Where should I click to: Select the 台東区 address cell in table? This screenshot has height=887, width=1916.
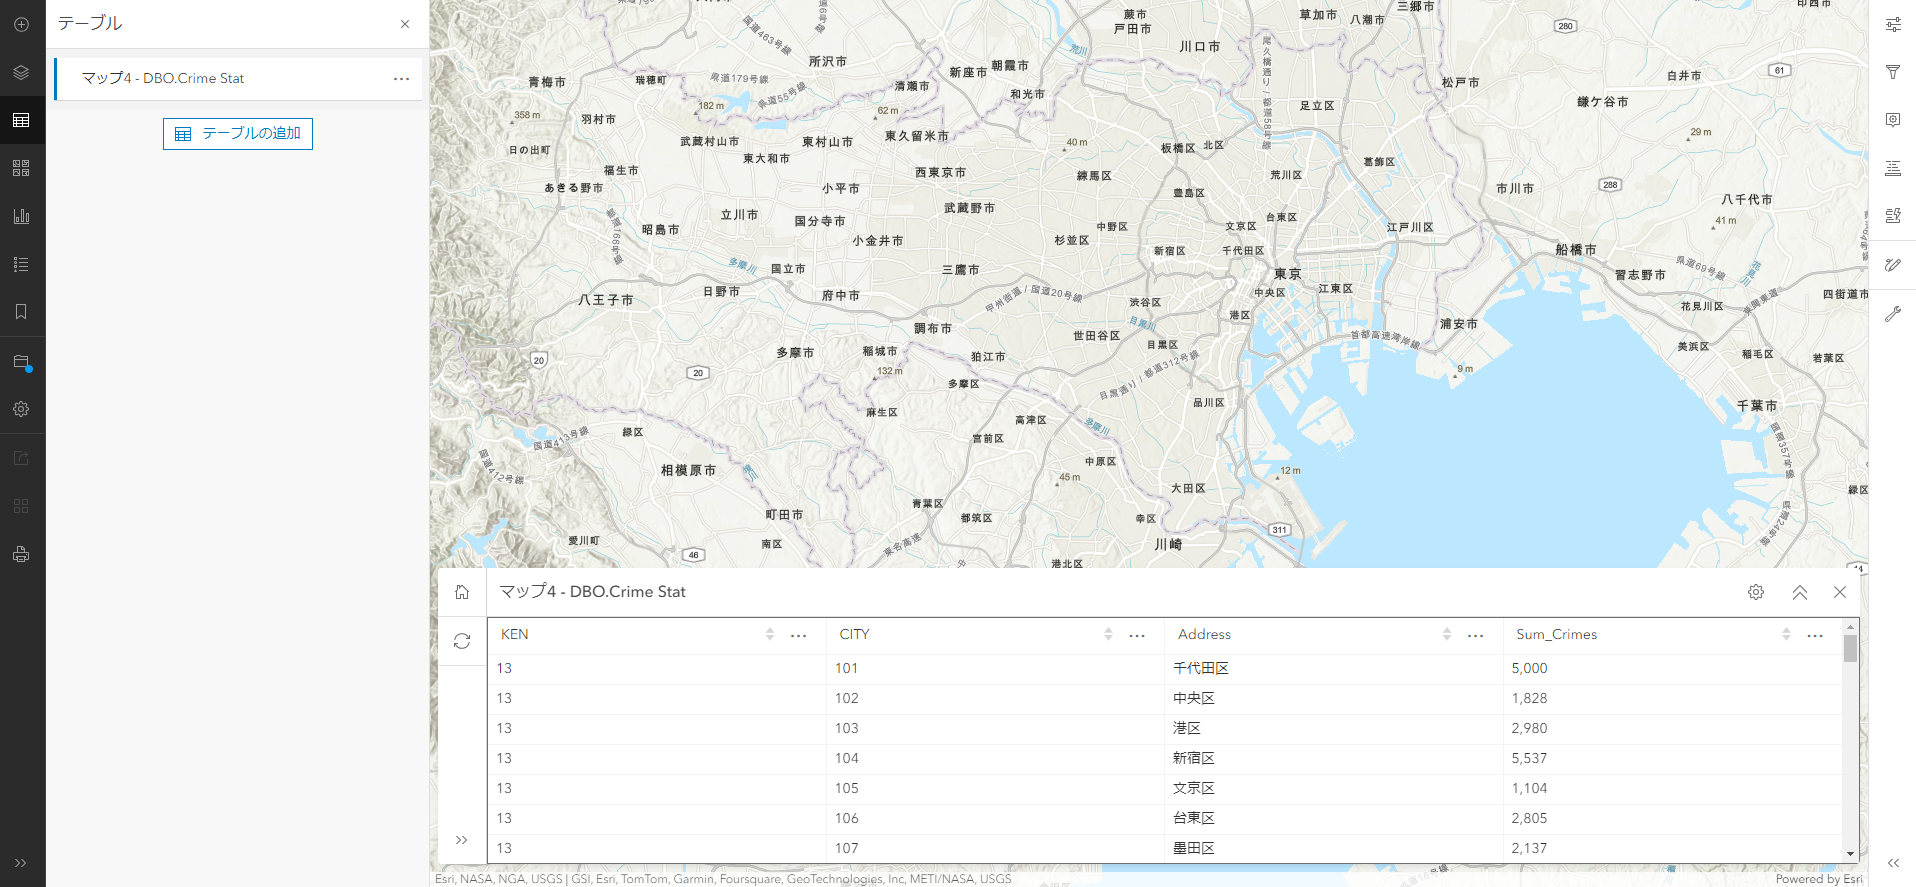pos(1334,818)
